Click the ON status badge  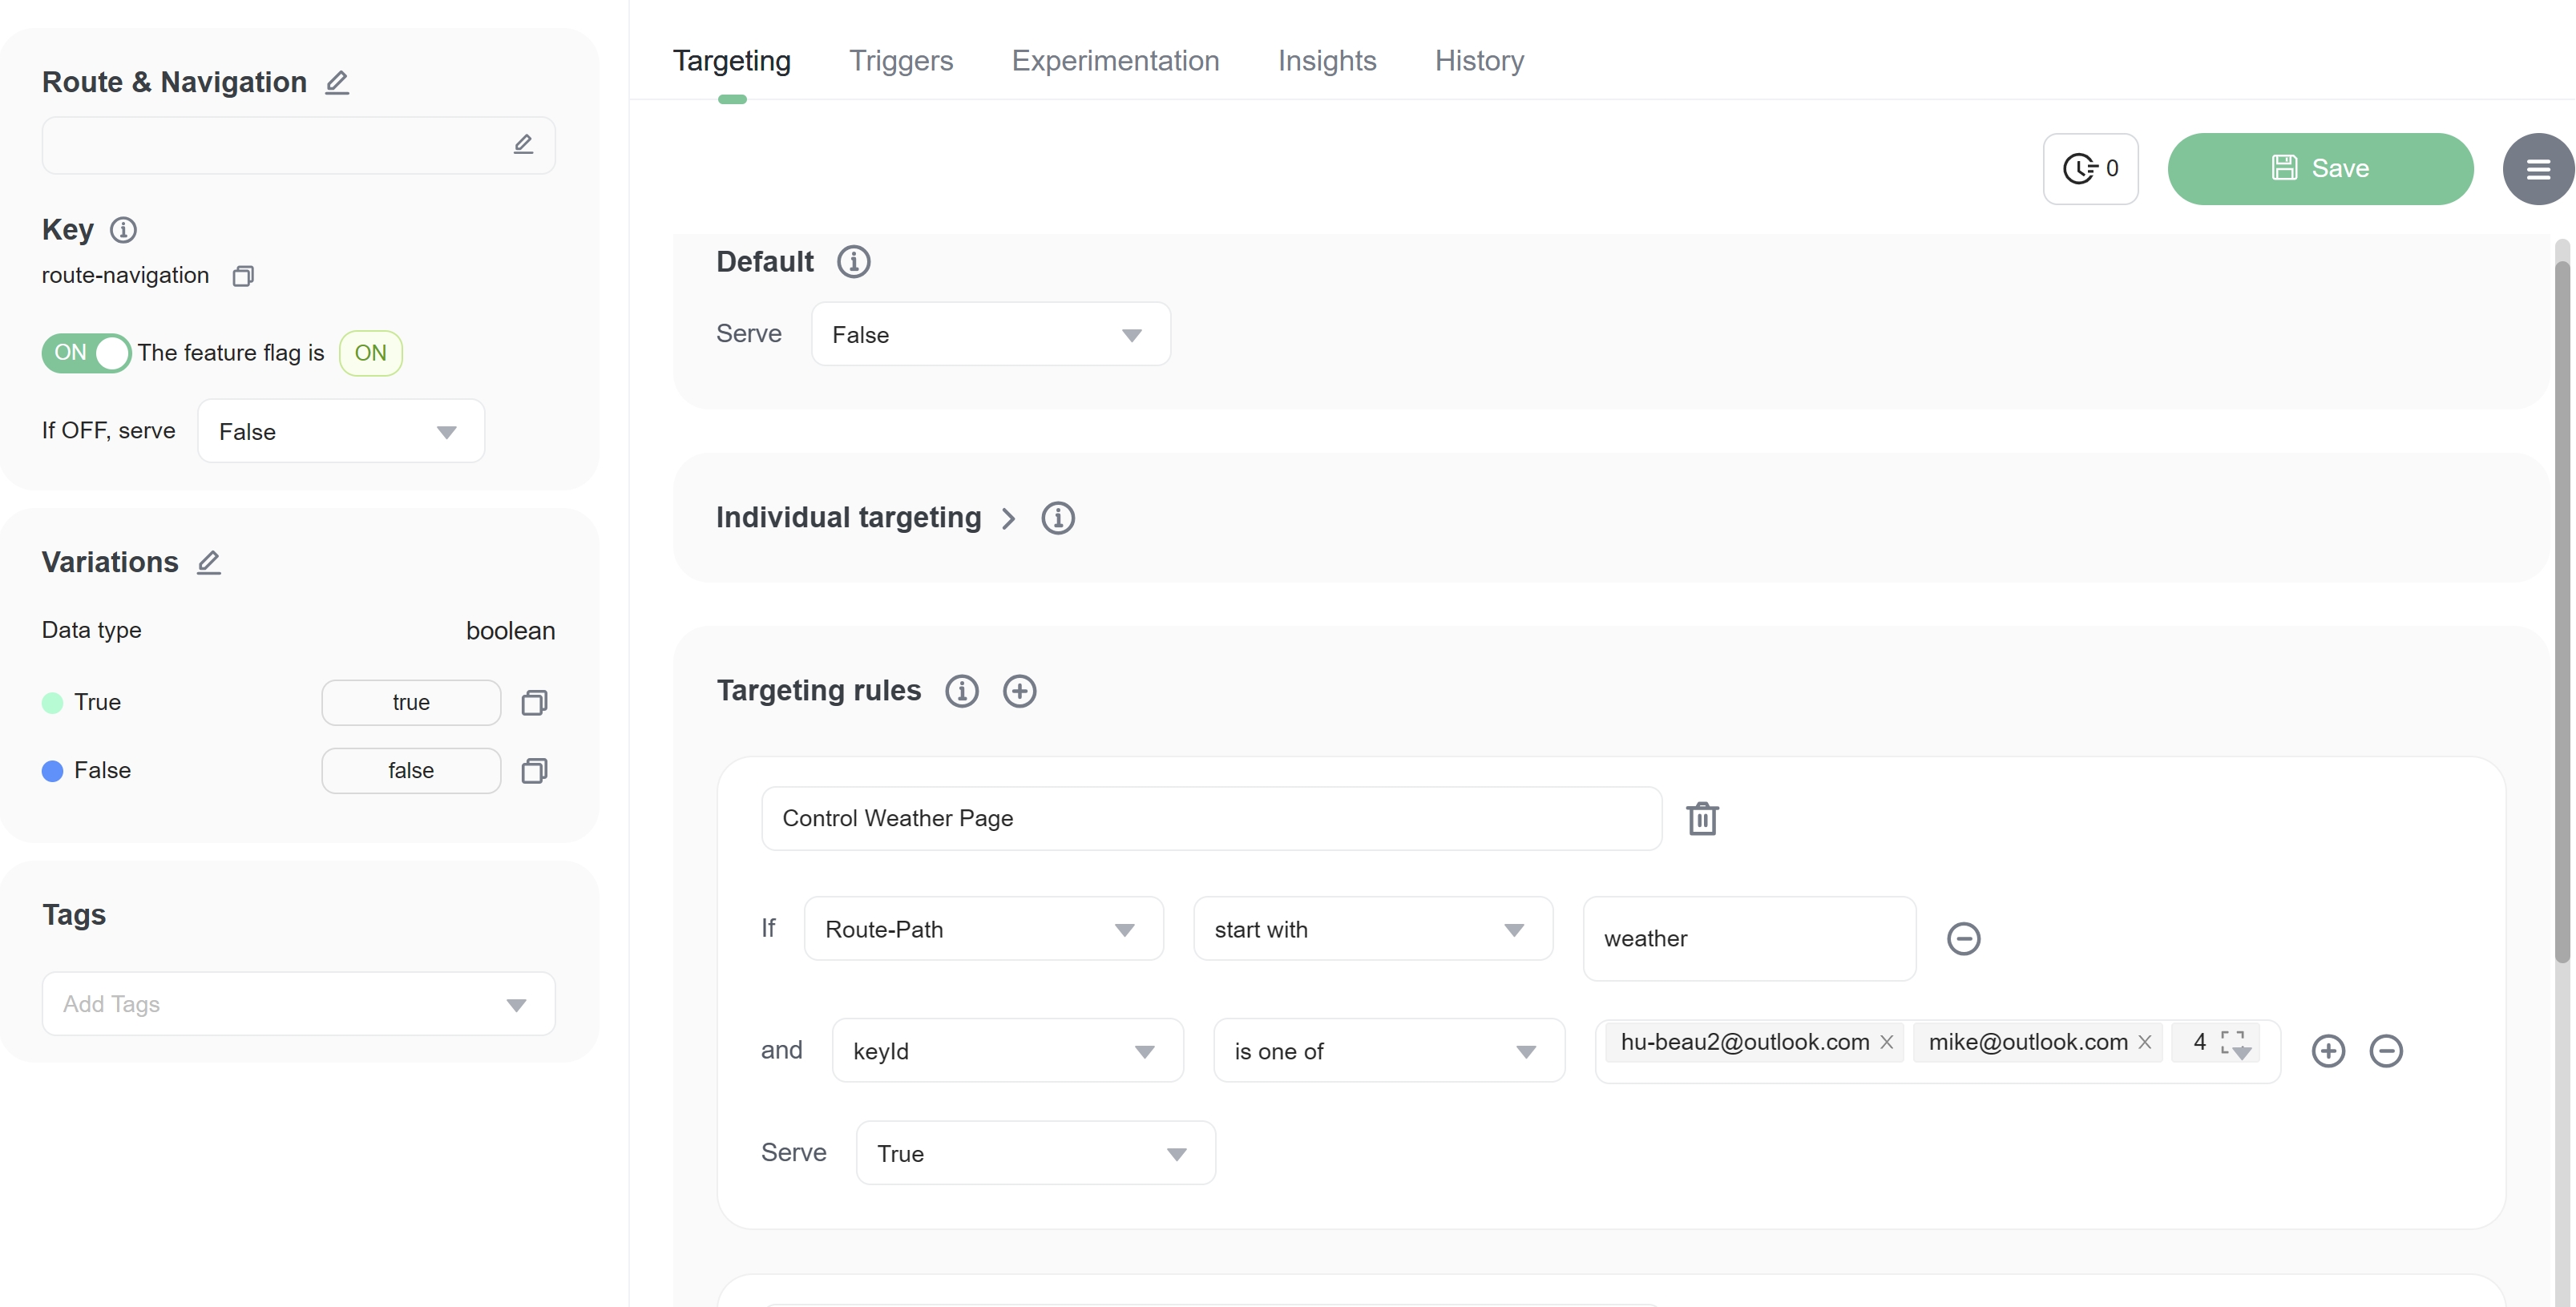pyautogui.click(x=370, y=353)
